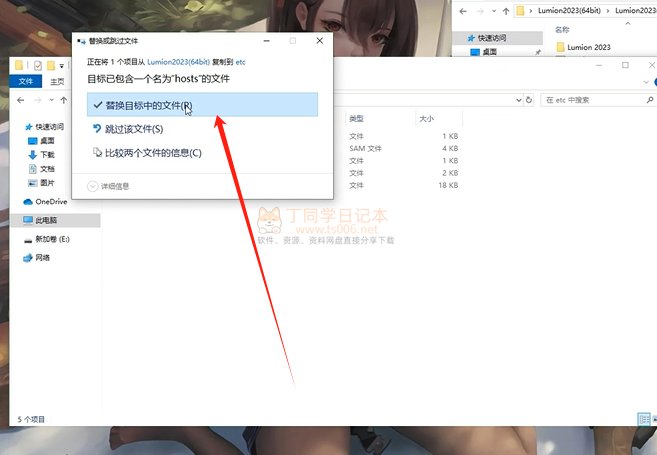The width and height of the screenshot is (657, 455).
Task: Open the Customize Quick Access Toolbar dropdown
Action: coord(62,66)
